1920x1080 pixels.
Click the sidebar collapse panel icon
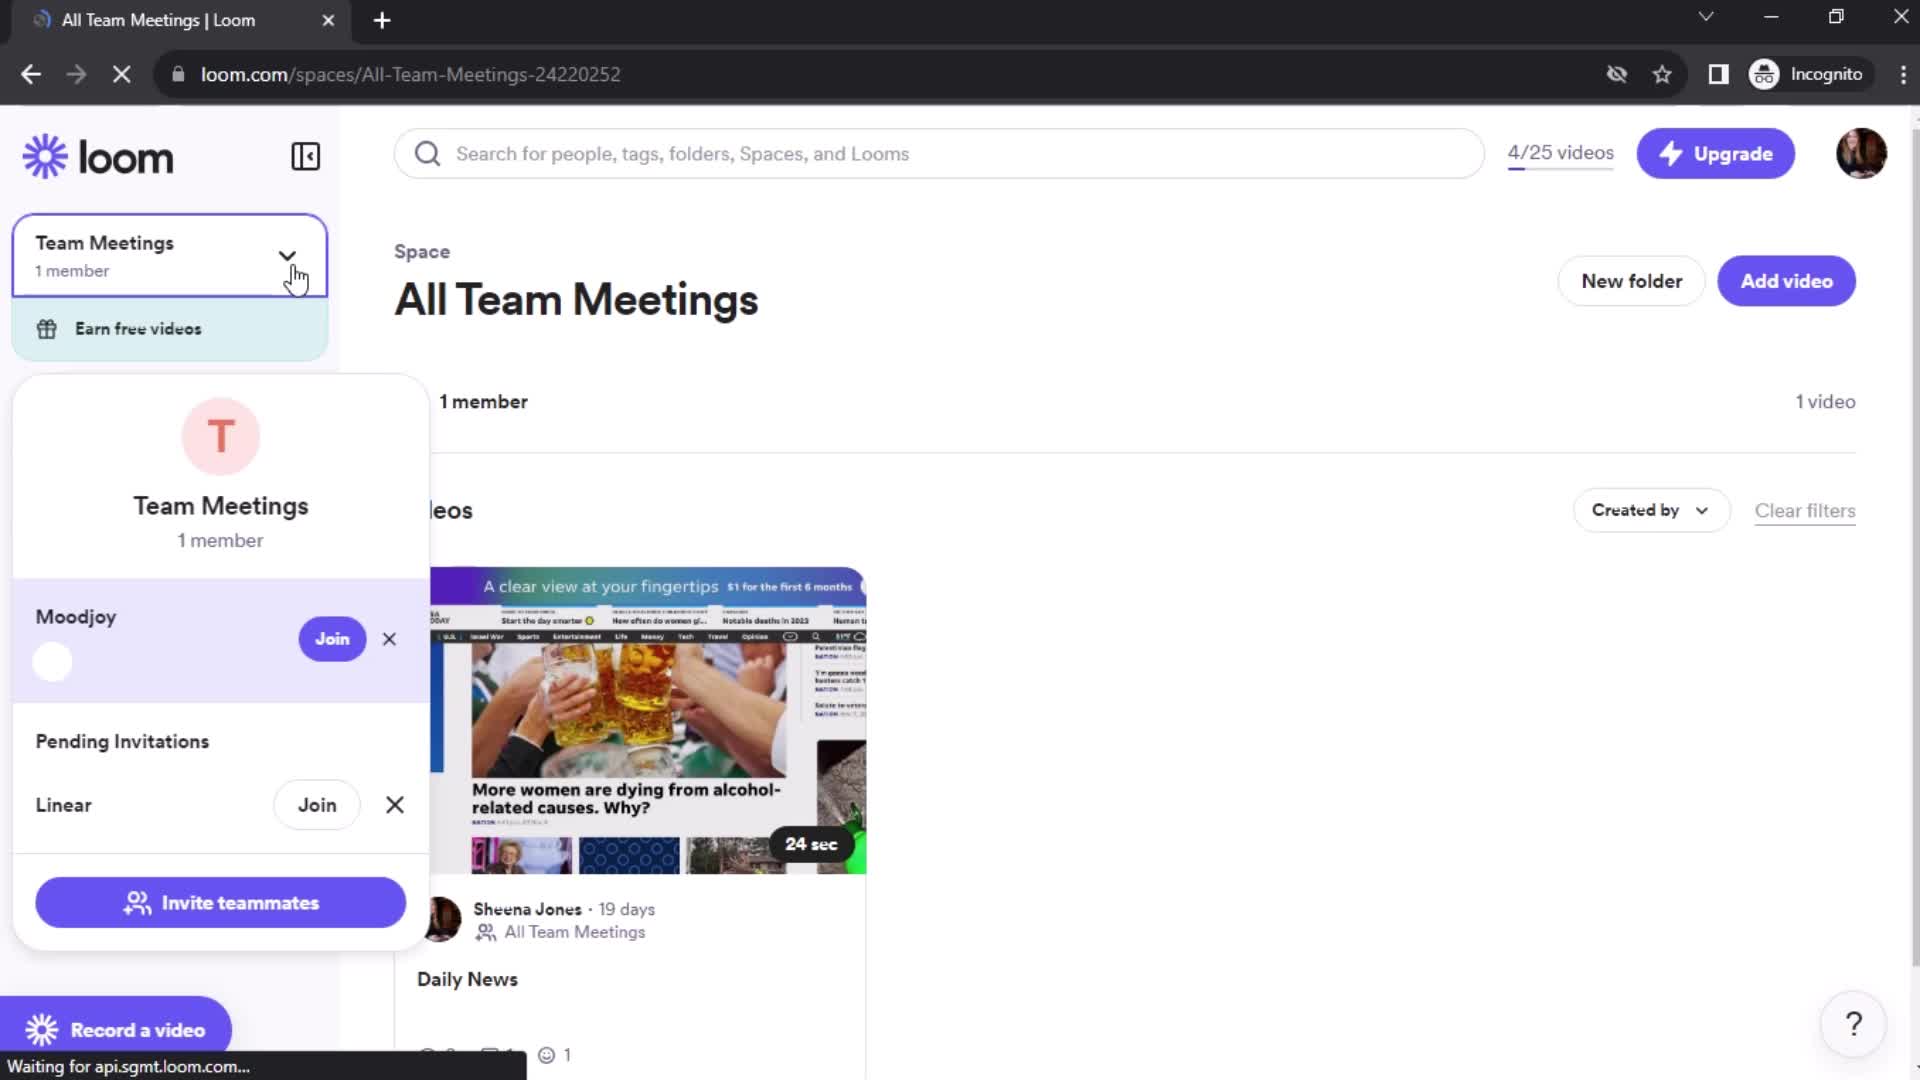point(305,156)
